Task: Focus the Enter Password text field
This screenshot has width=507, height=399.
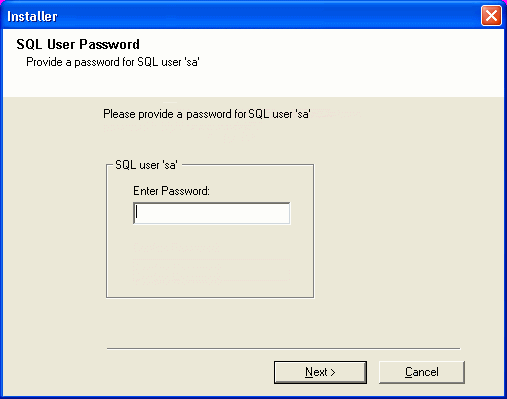Action: pyautogui.click(x=212, y=213)
